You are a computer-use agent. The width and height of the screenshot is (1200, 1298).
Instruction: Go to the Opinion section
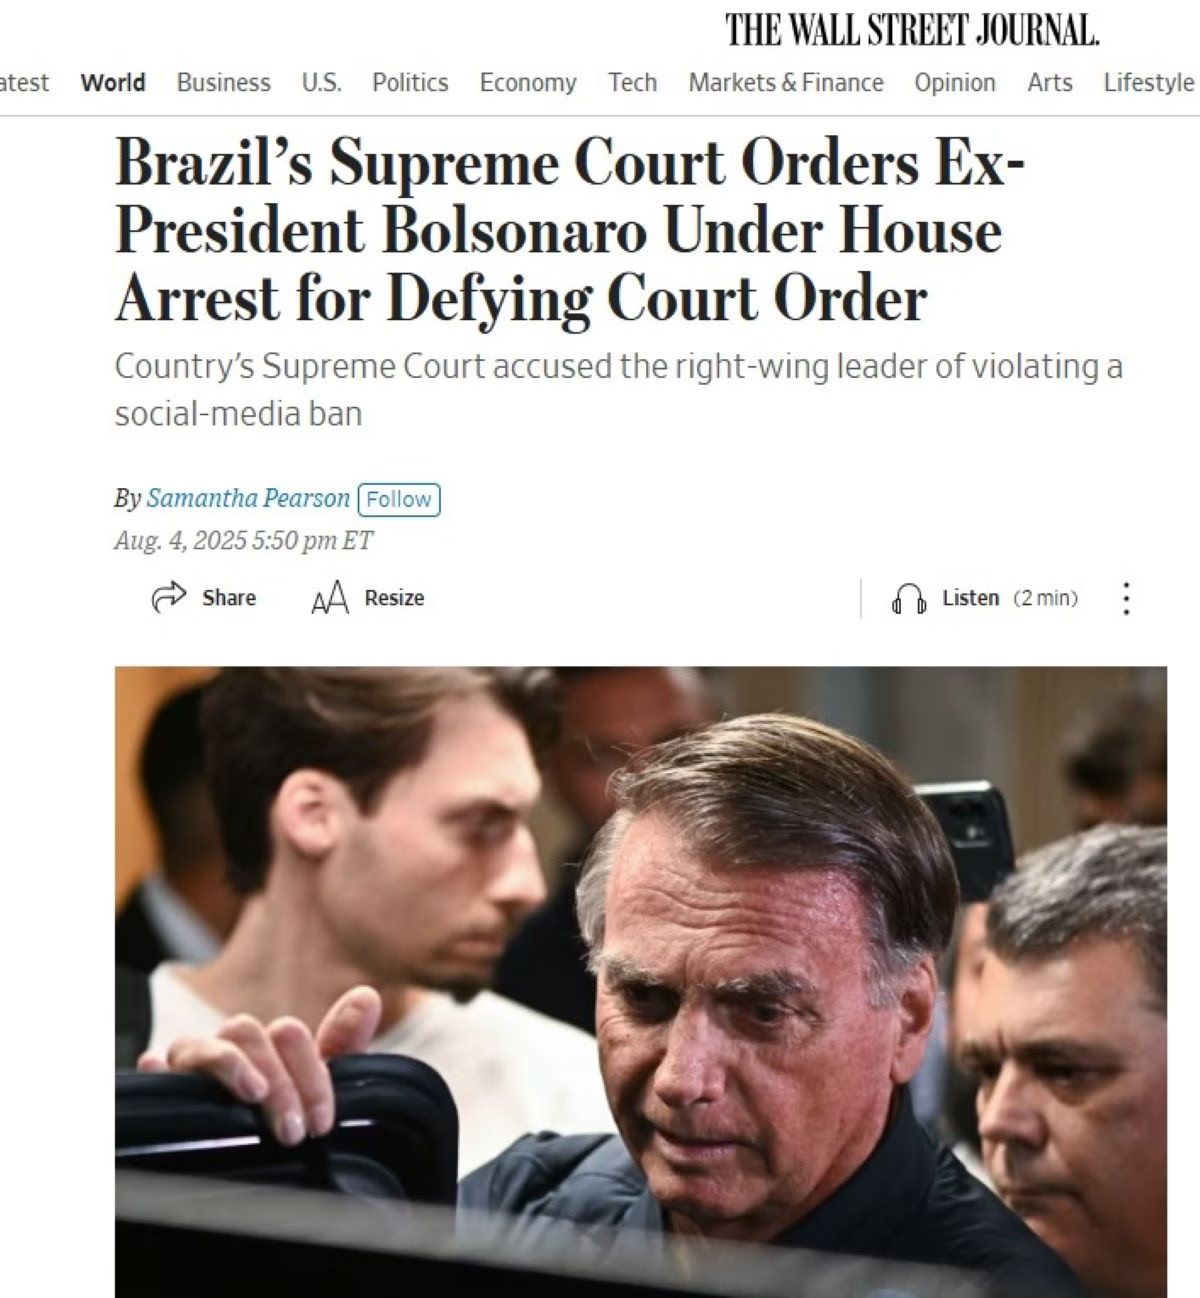coord(955,82)
